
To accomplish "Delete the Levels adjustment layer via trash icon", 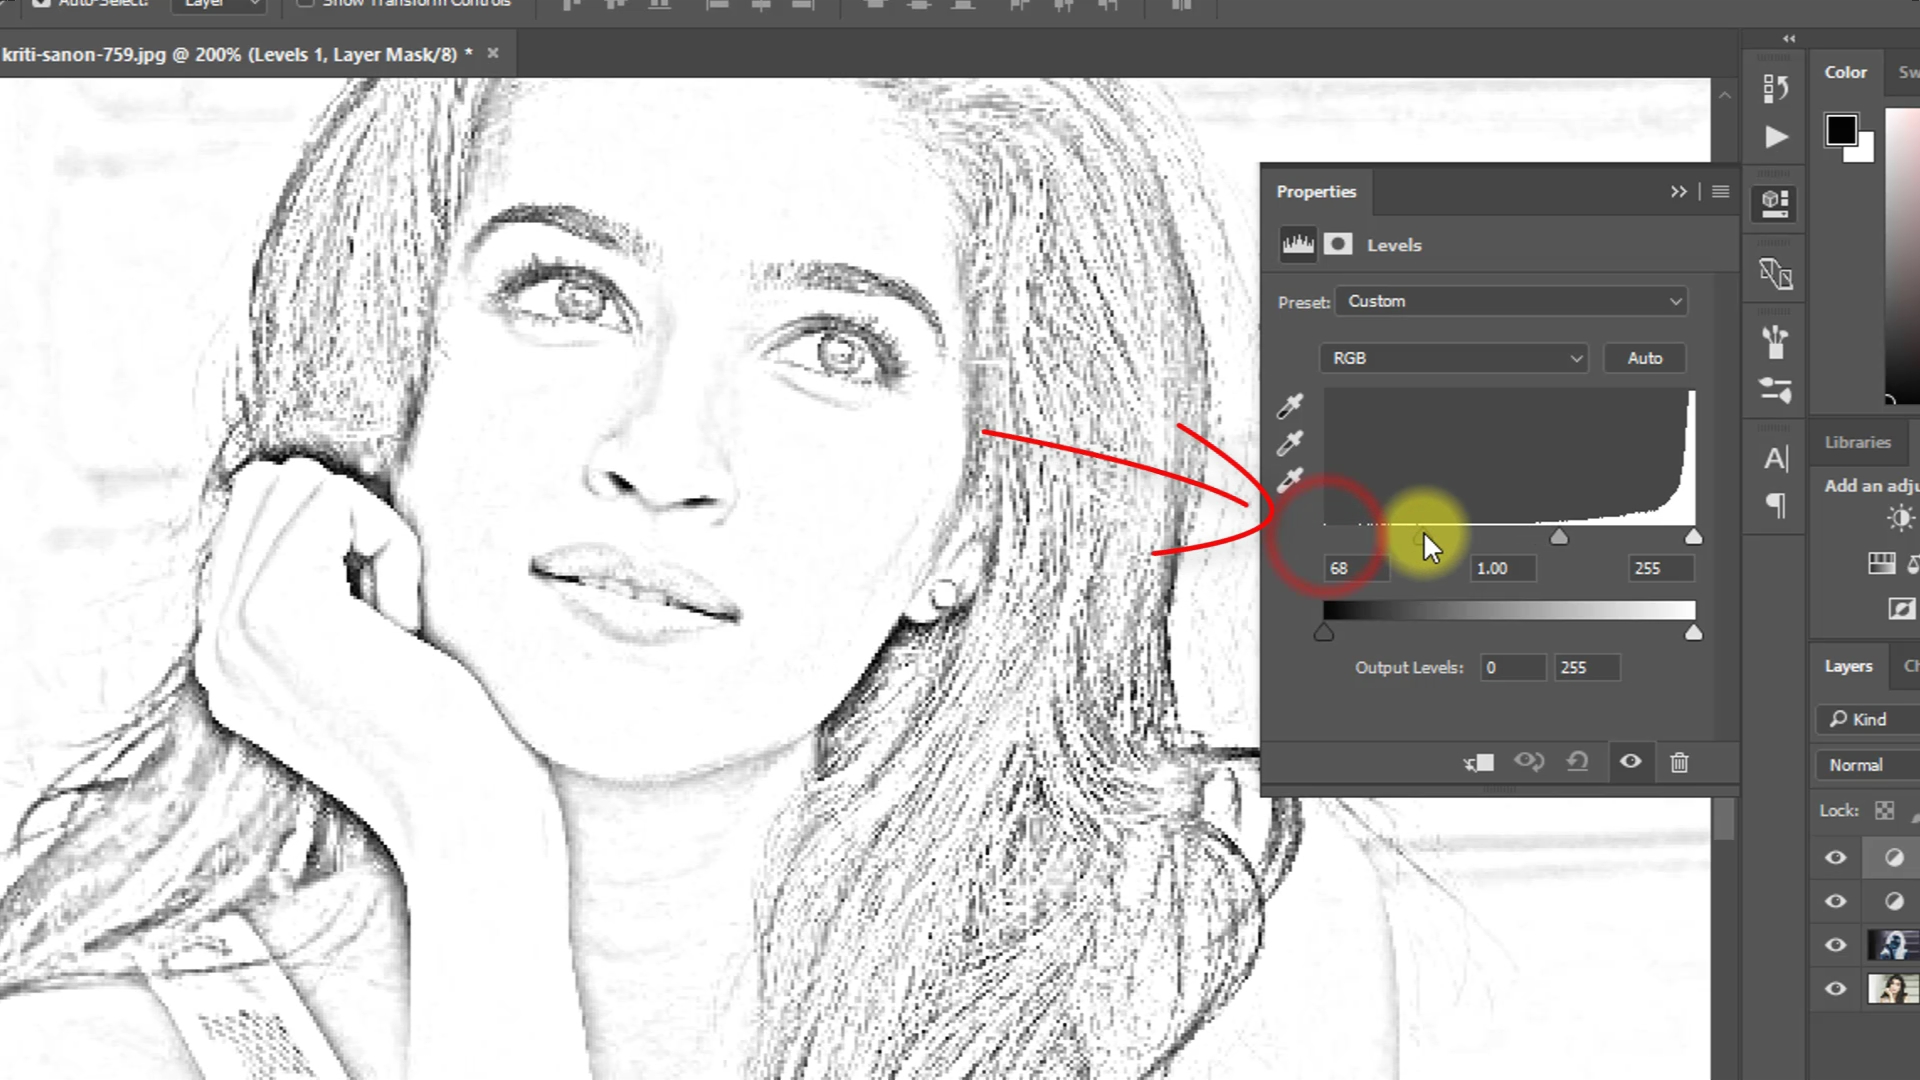I will pos(1679,762).
